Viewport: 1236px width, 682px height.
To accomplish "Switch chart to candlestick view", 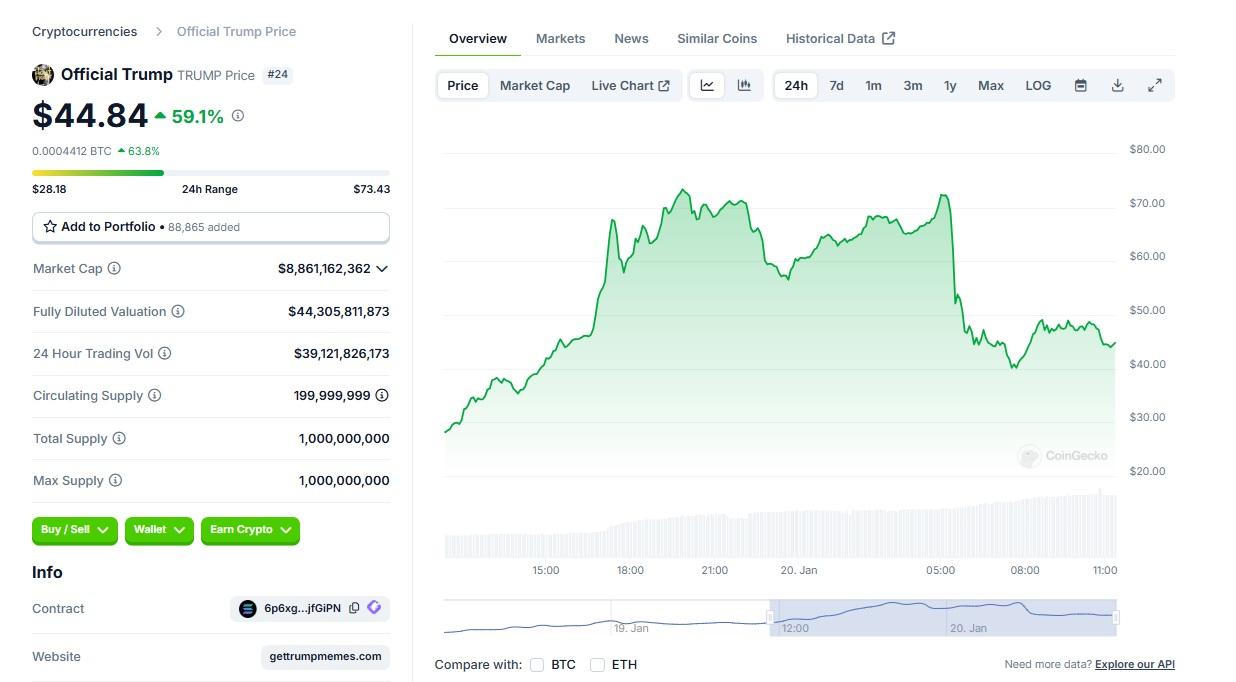I will click(744, 85).
